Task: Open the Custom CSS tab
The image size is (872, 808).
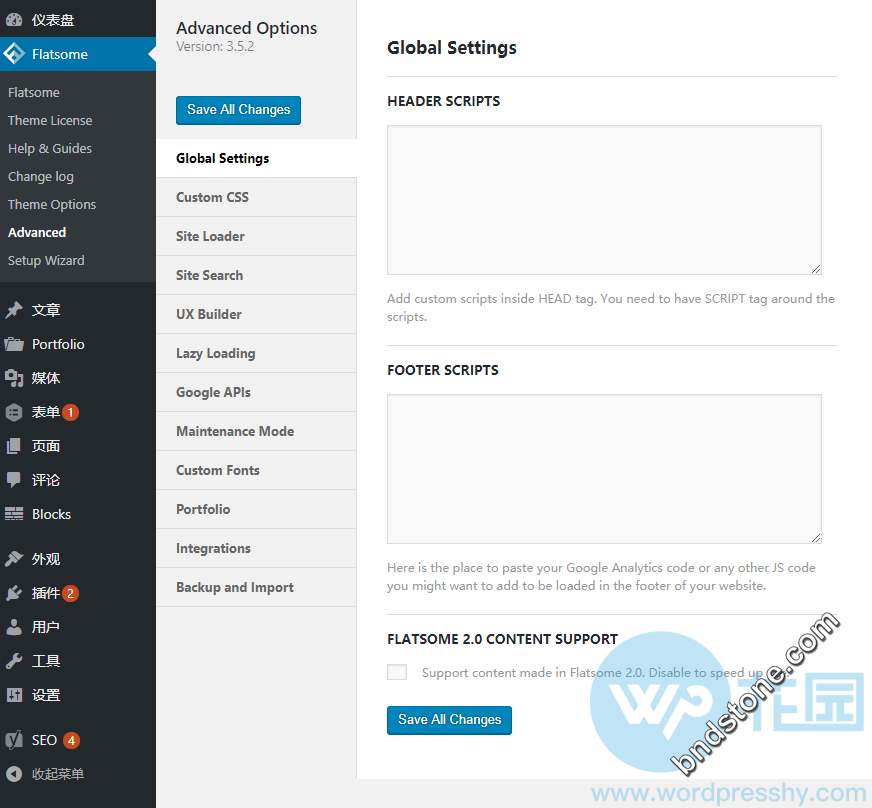Action: pos(256,197)
